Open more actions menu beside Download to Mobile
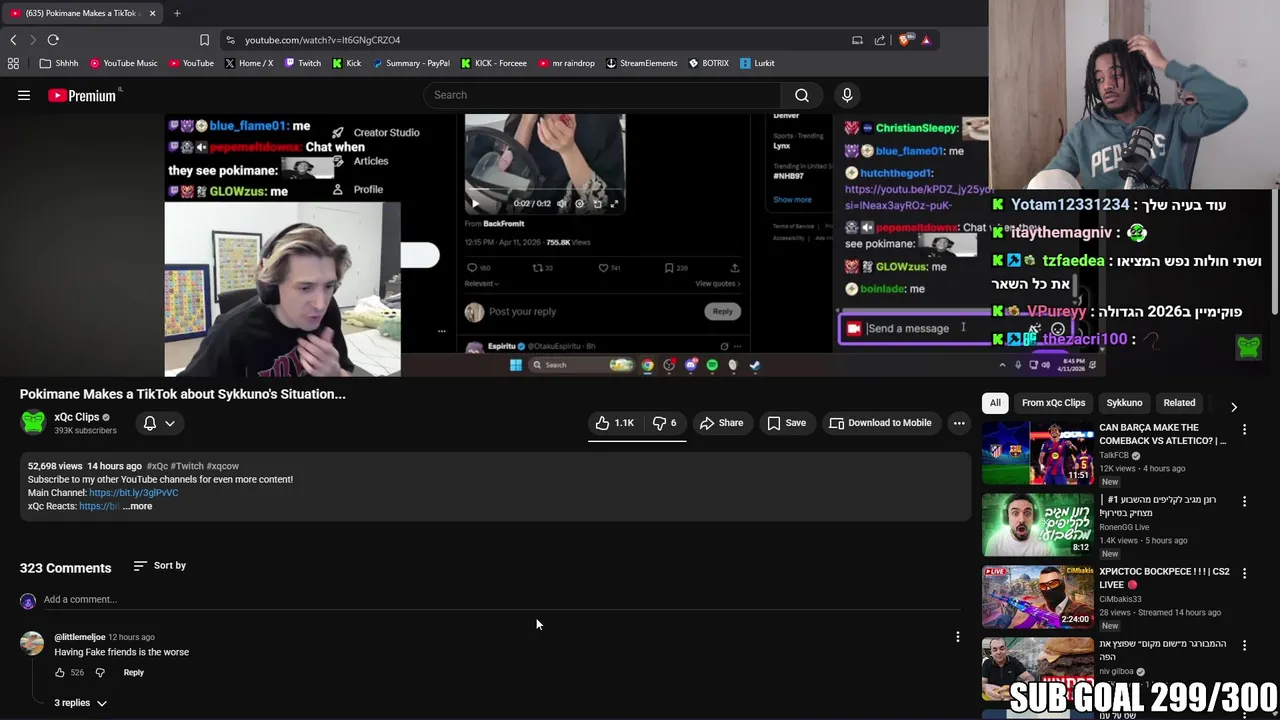Viewport: 1280px width, 720px height. (959, 423)
